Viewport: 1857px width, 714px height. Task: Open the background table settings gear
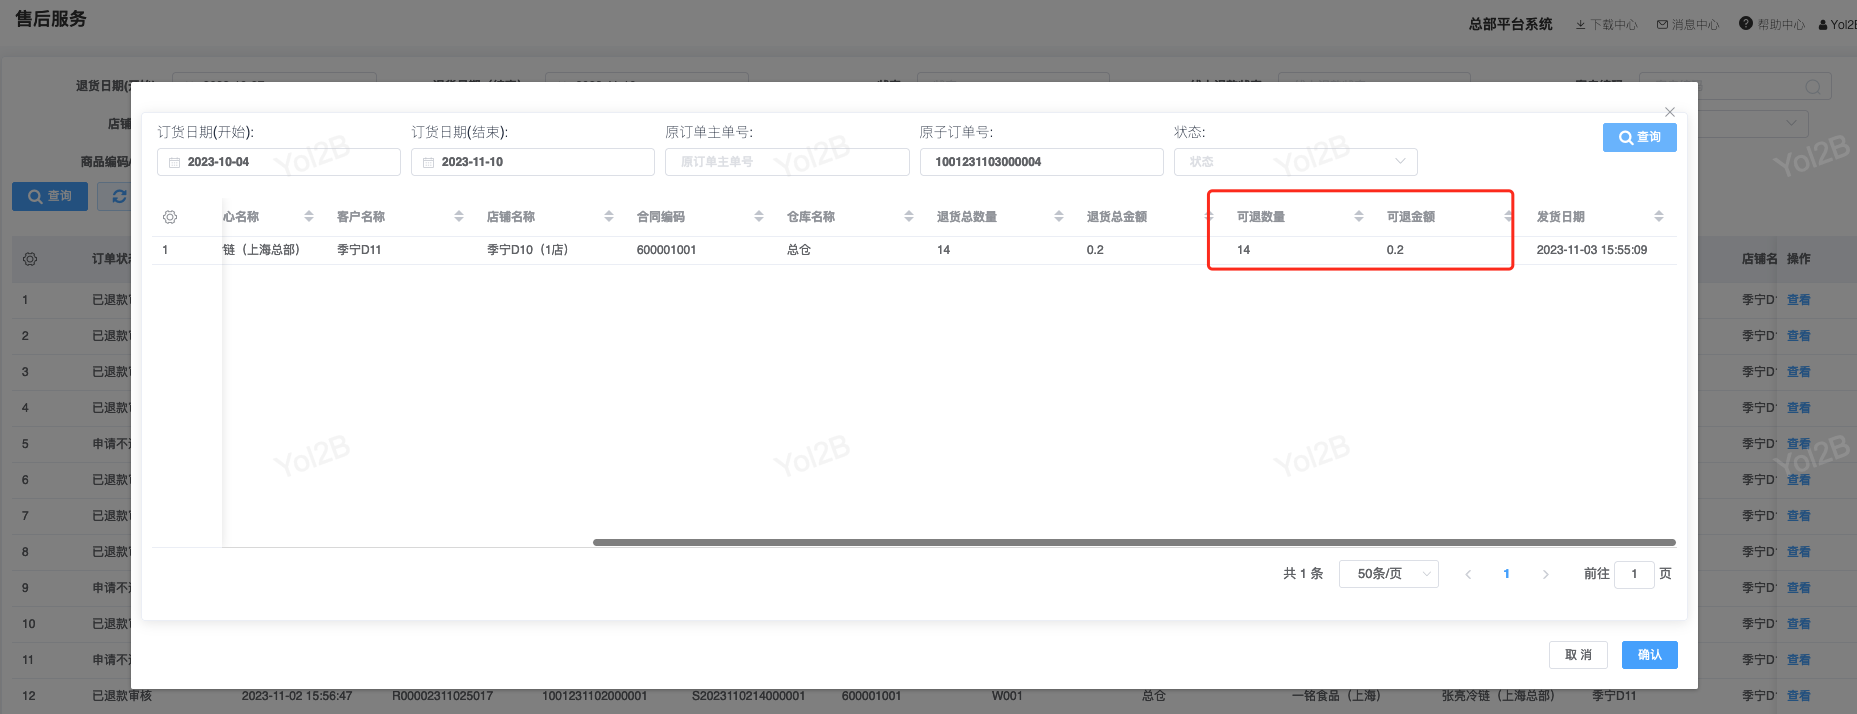point(30,259)
